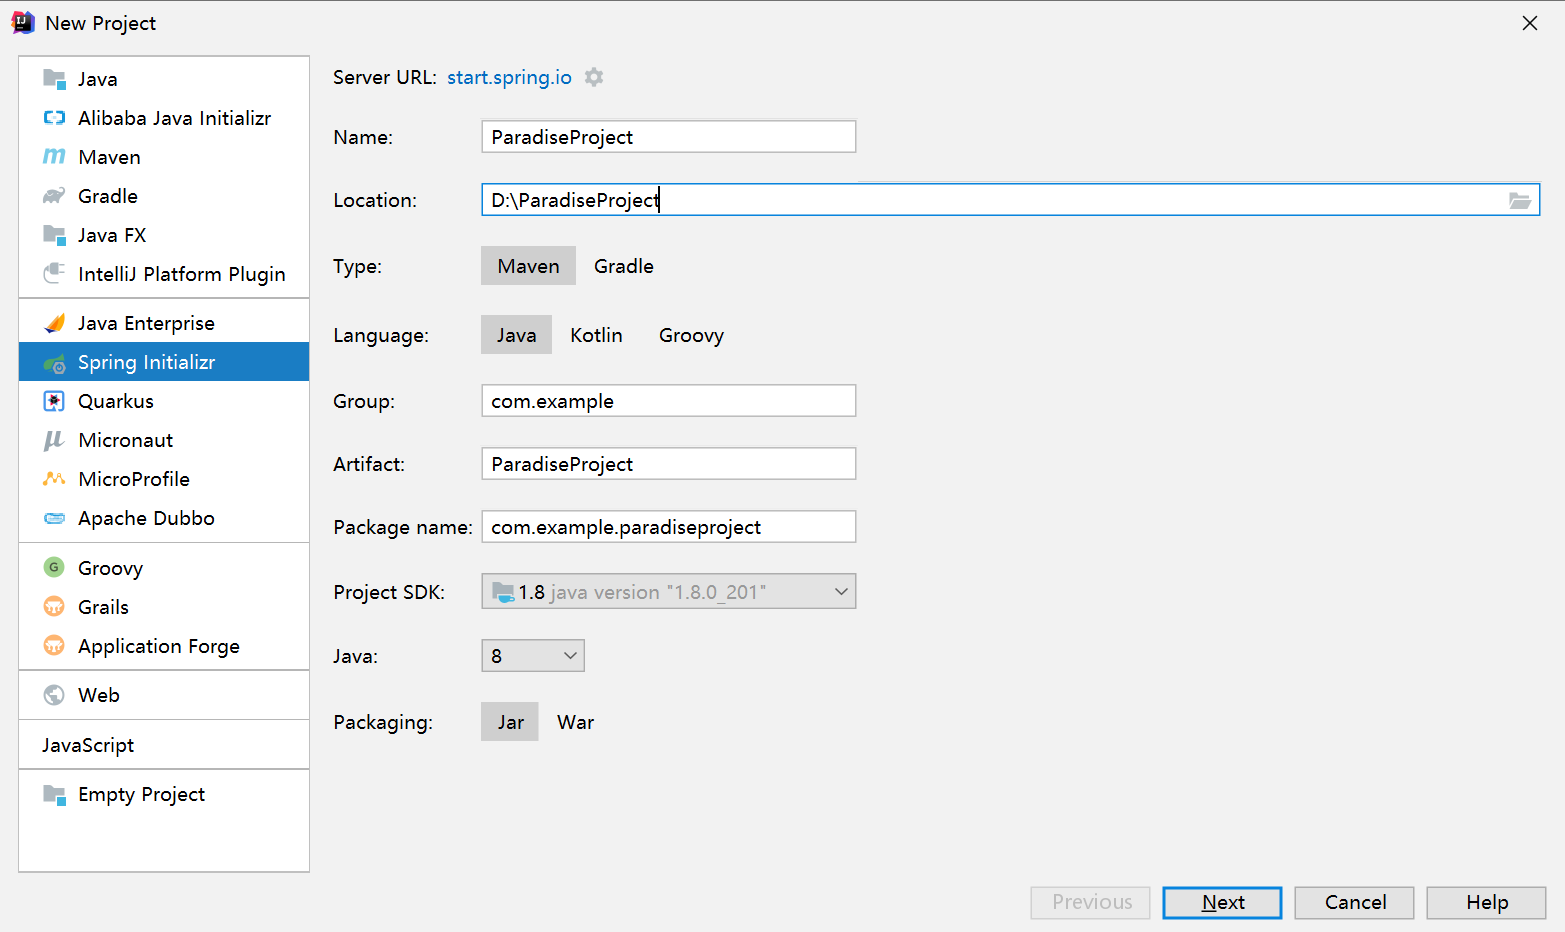1565x932 pixels.
Task: Click the Server URL settings gear icon
Action: [594, 77]
